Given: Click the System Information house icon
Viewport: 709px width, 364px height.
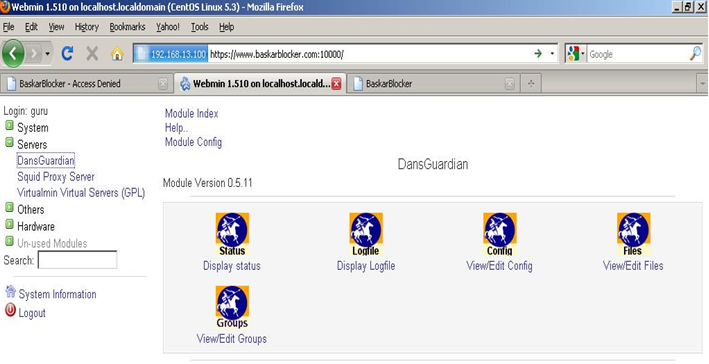Looking at the screenshot, I should click(10, 292).
